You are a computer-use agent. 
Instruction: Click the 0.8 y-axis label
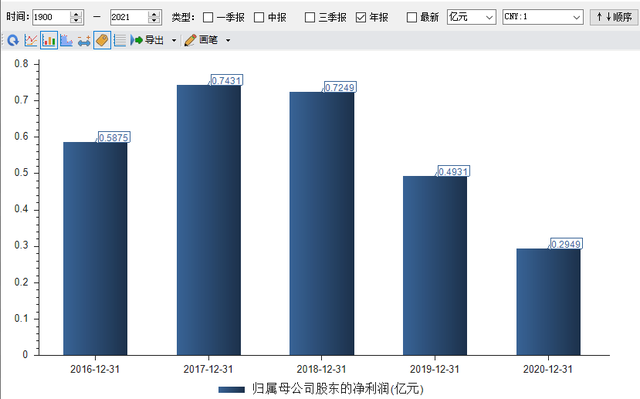[x=21, y=64]
